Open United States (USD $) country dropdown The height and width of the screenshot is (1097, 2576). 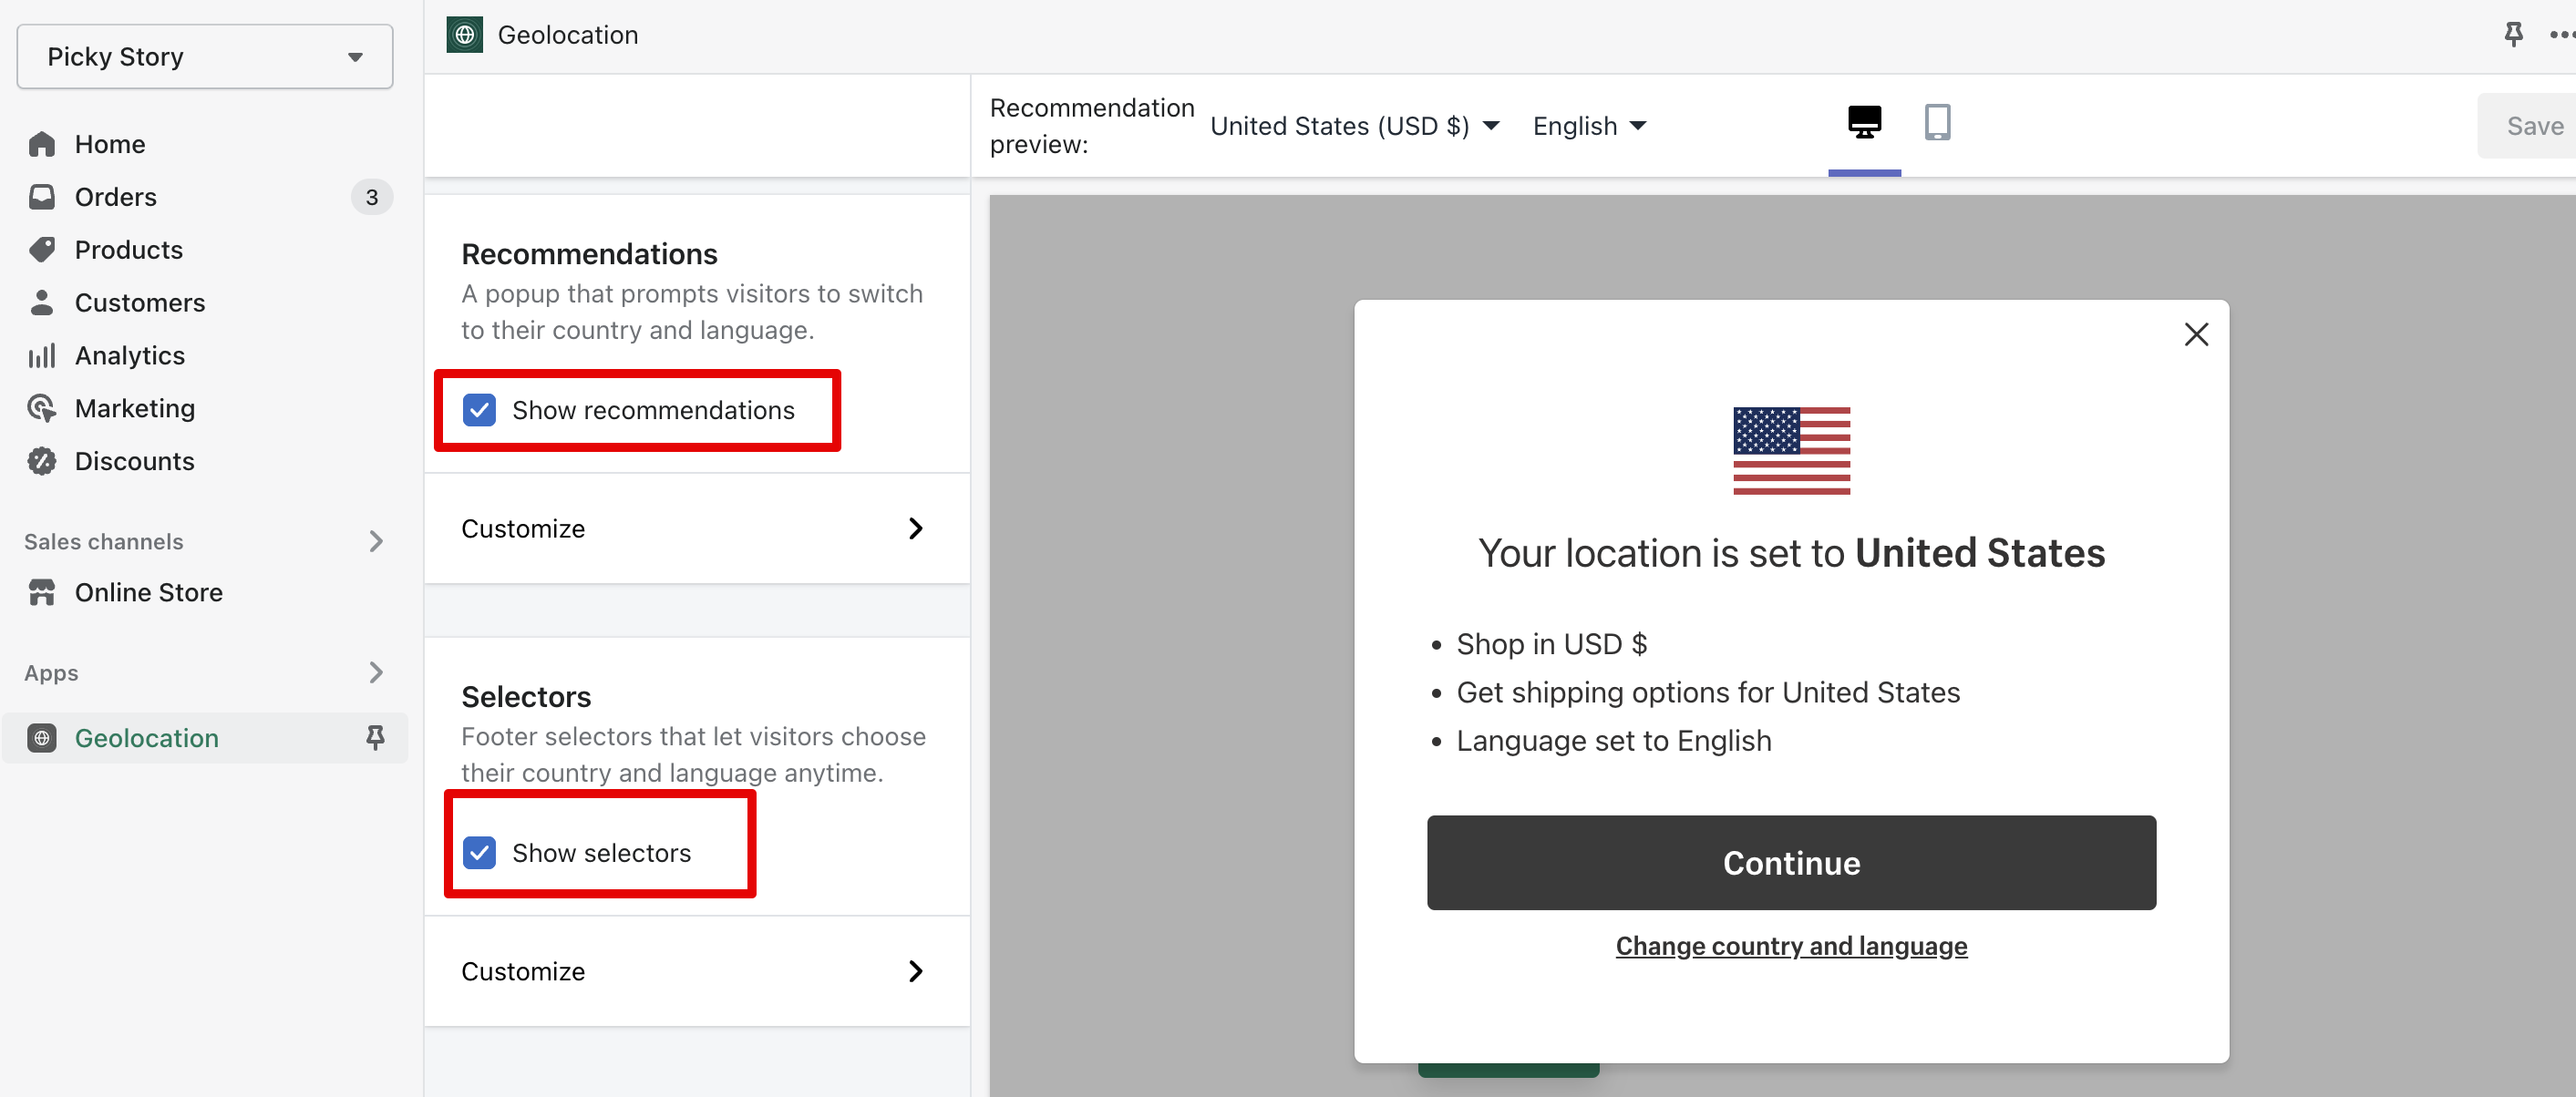1354,126
